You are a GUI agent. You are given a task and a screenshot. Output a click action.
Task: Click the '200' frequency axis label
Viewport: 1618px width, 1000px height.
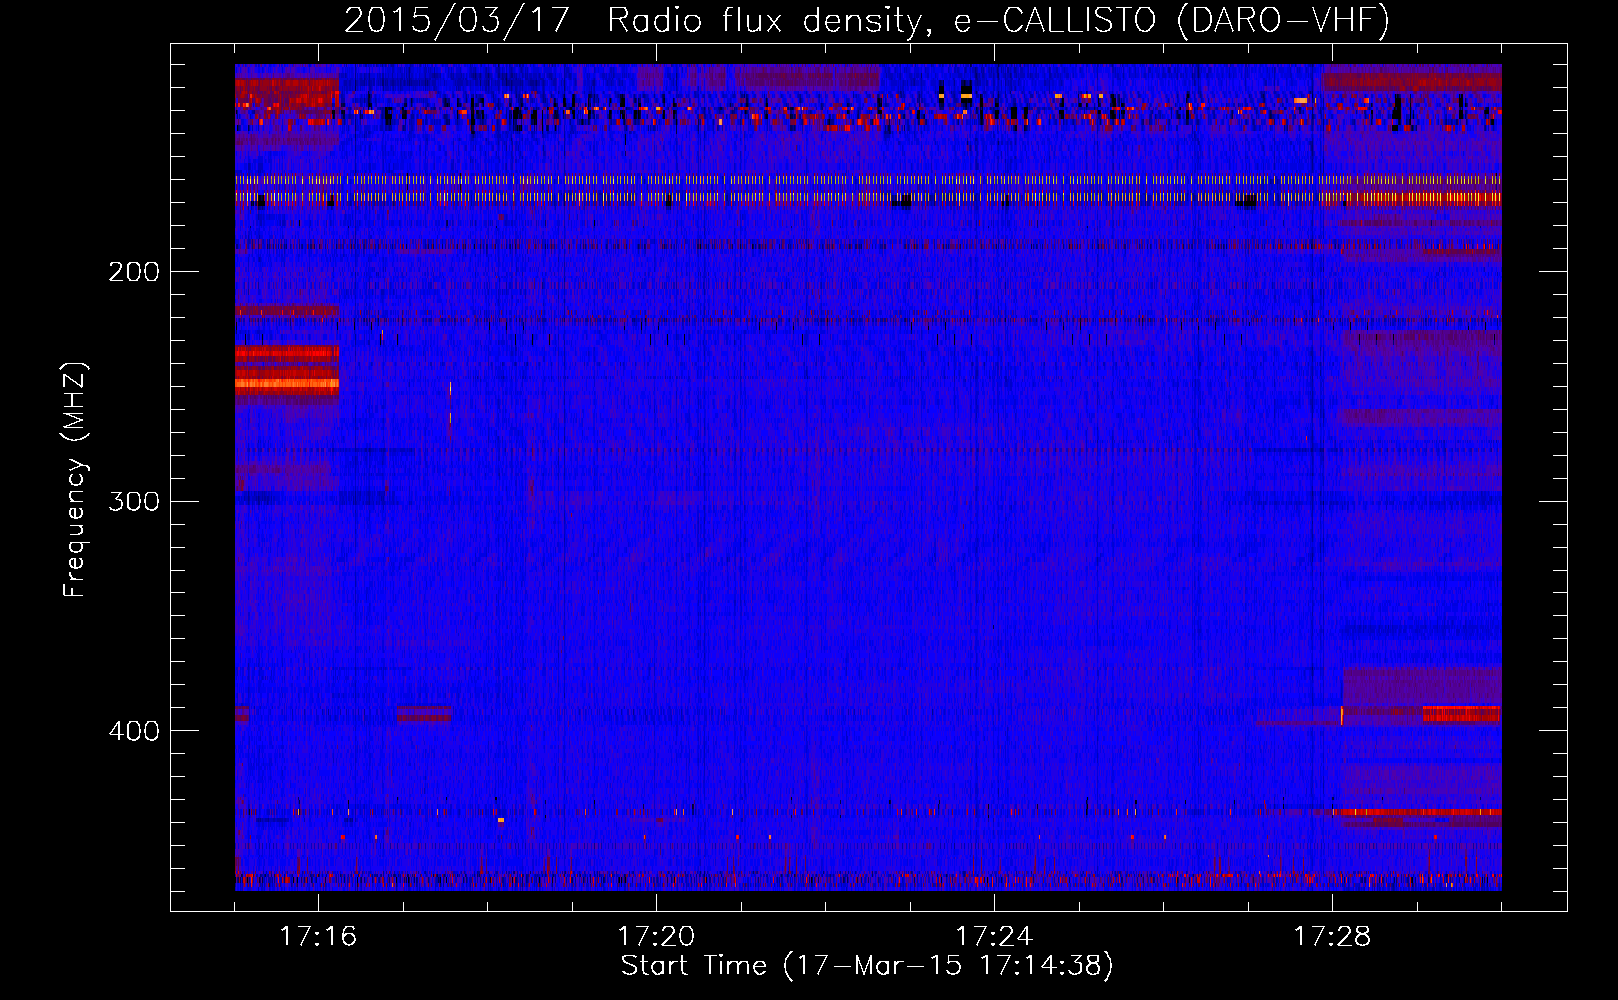(x=134, y=272)
